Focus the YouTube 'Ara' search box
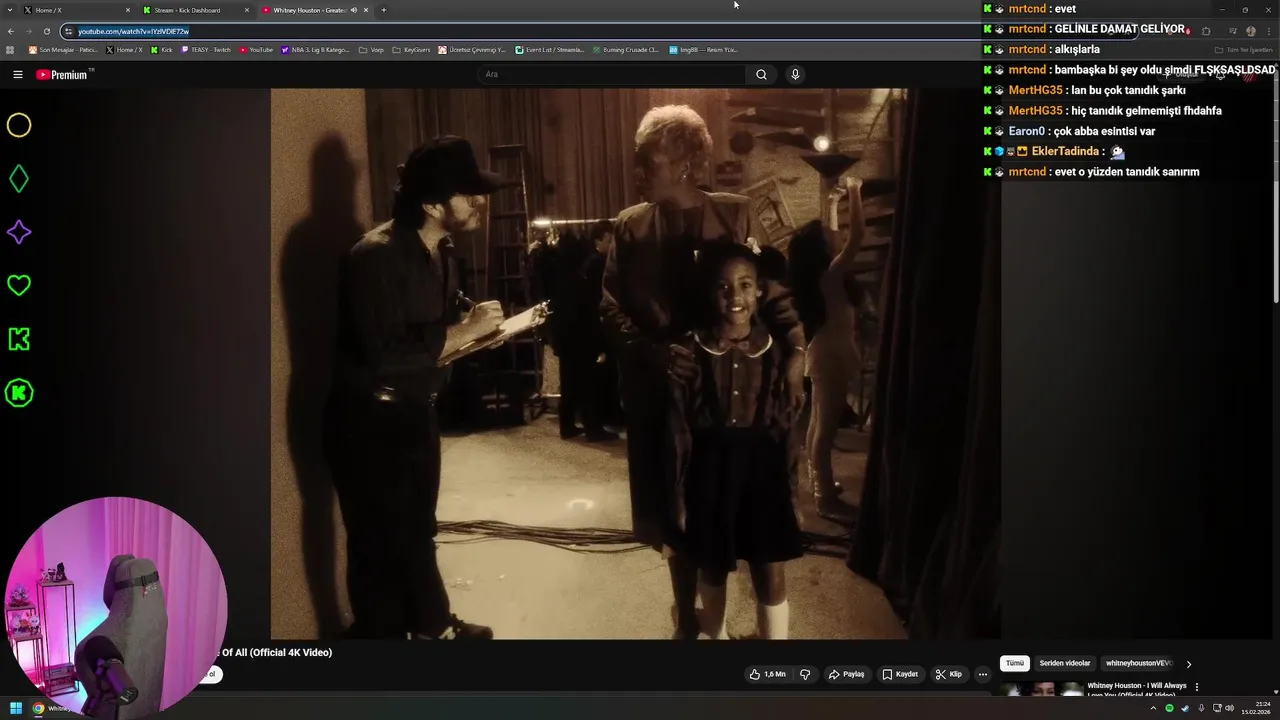 pyautogui.click(x=612, y=74)
